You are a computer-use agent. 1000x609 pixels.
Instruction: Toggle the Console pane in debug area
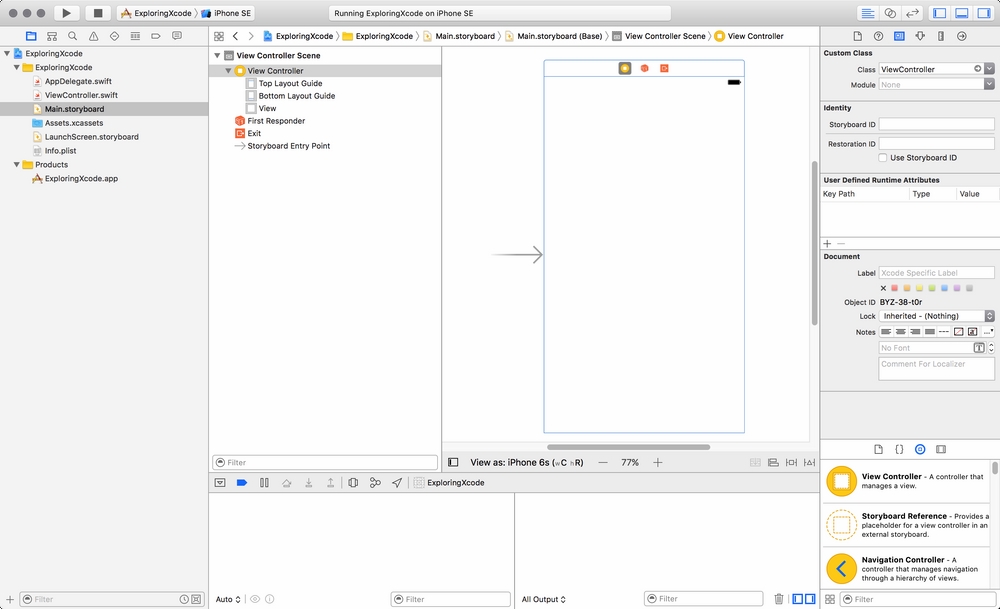click(810, 599)
